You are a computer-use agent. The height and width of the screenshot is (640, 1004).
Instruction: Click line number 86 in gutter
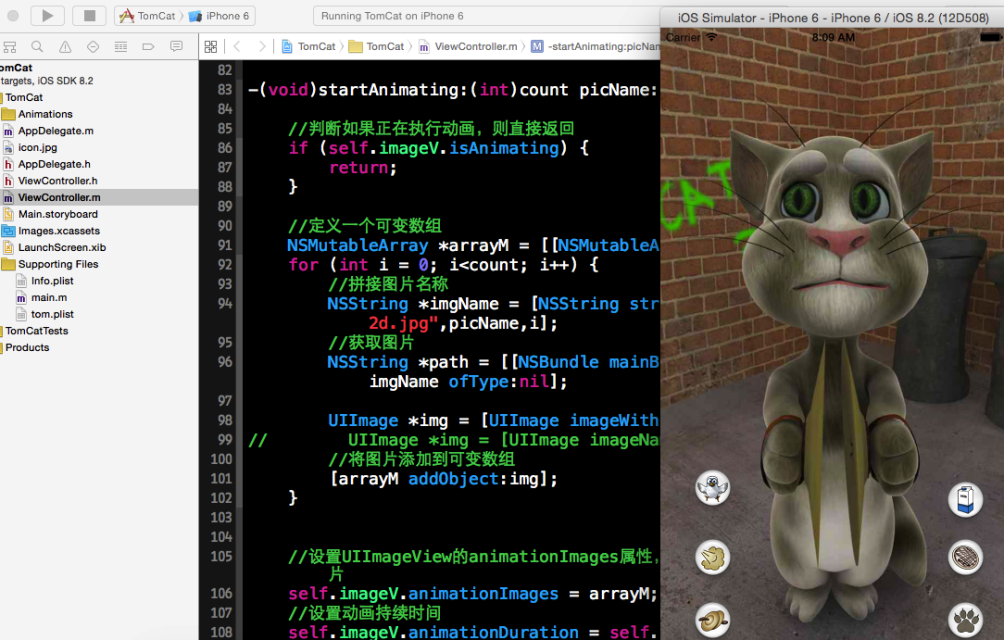coord(224,148)
